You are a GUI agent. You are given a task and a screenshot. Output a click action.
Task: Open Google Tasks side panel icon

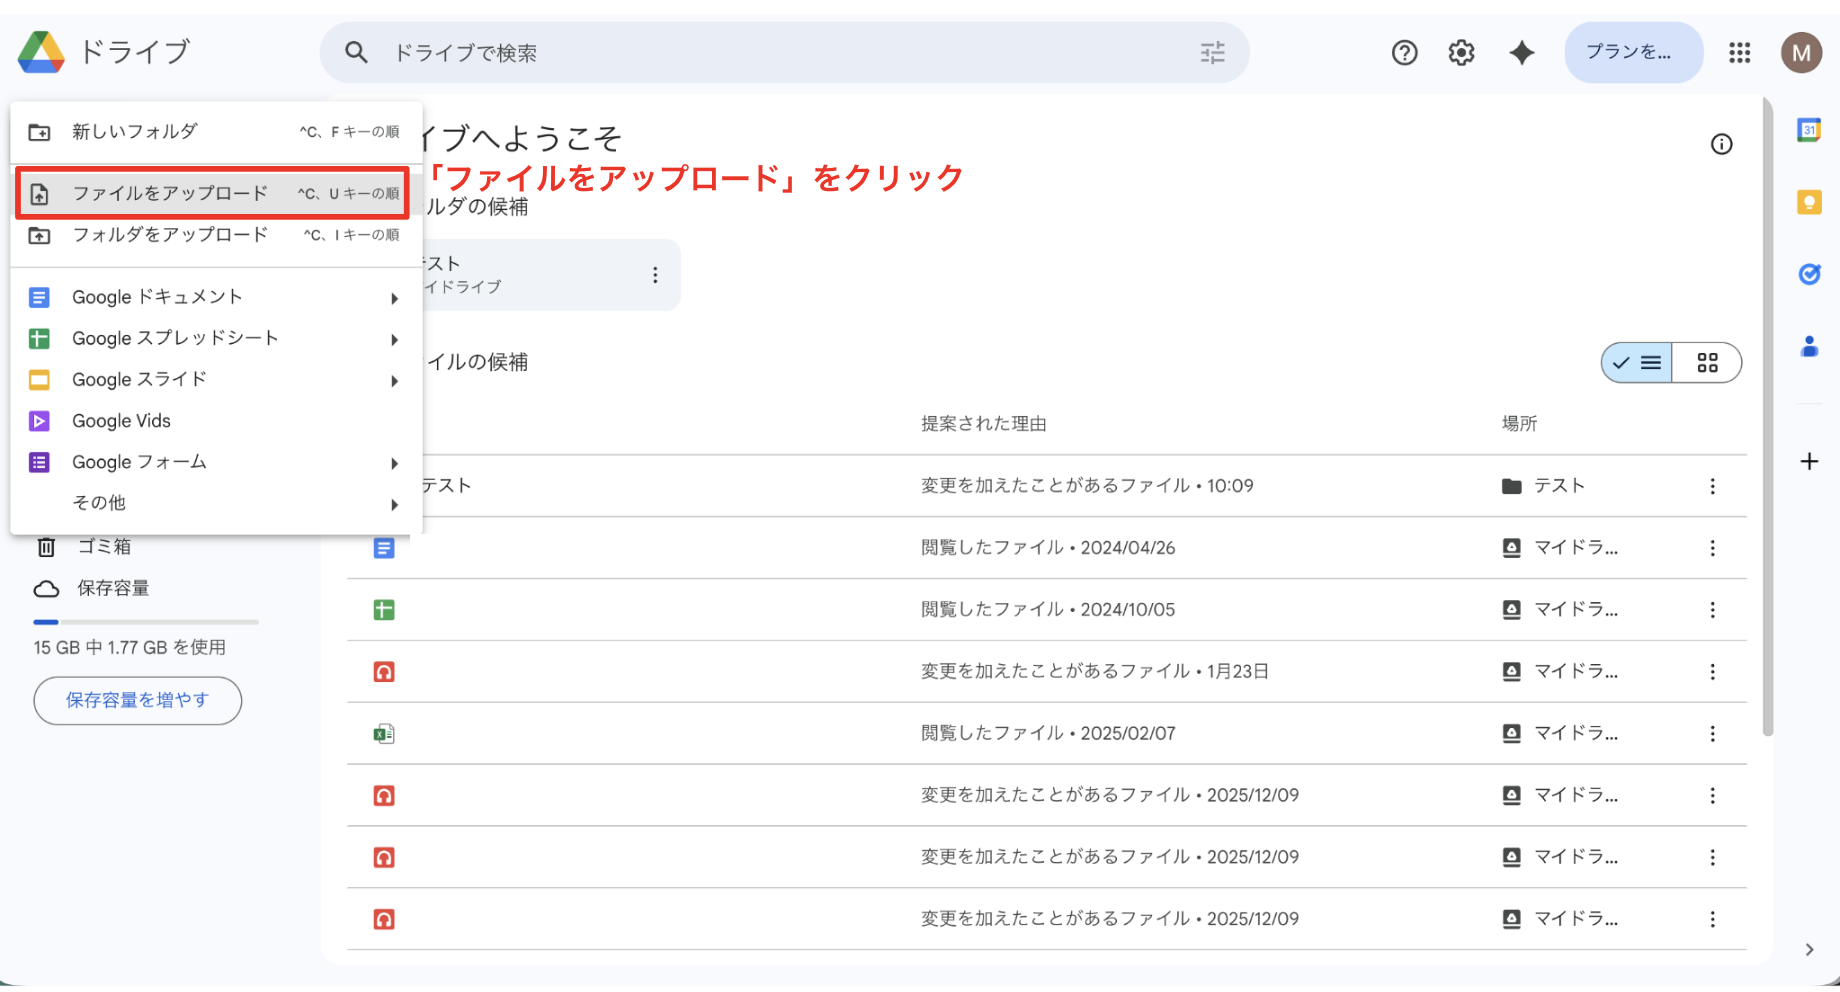point(1809,274)
